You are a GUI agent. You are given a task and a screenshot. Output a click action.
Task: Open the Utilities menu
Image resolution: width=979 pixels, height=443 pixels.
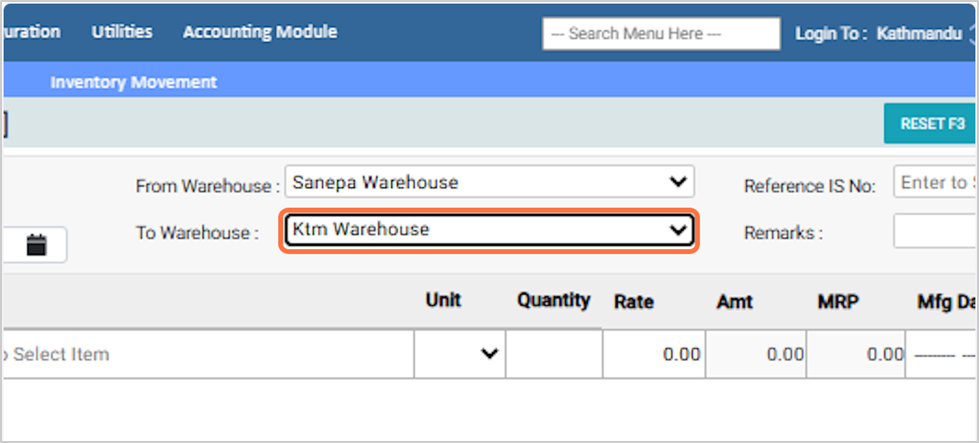pyautogui.click(x=122, y=32)
